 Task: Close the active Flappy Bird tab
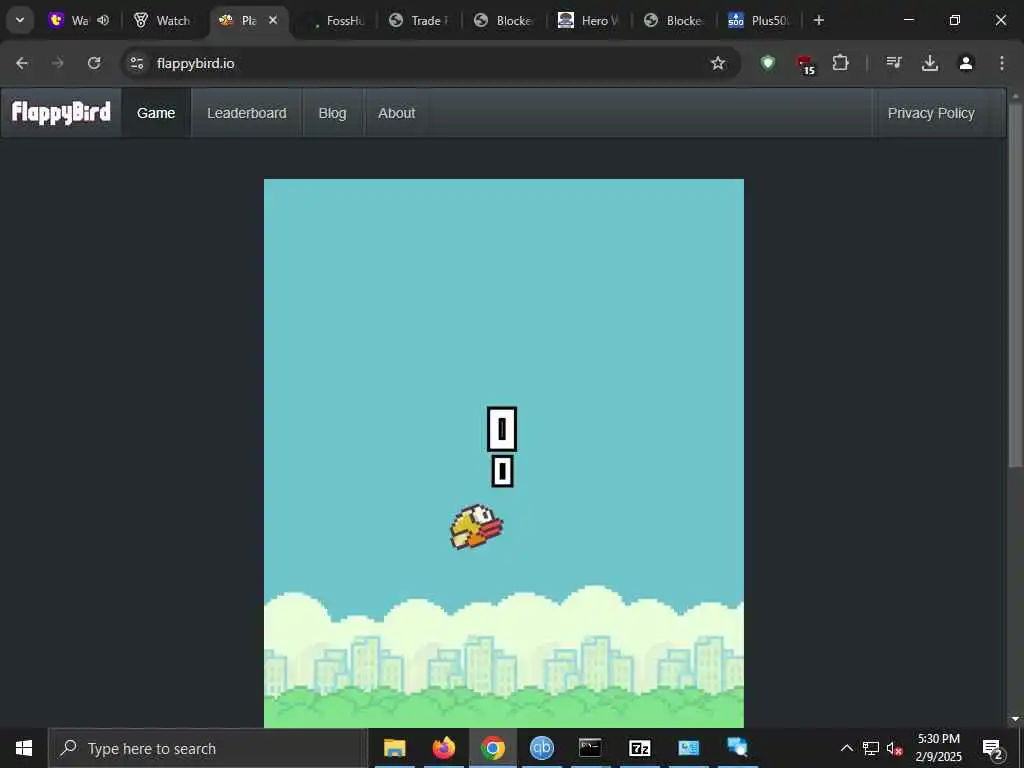[273, 20]
